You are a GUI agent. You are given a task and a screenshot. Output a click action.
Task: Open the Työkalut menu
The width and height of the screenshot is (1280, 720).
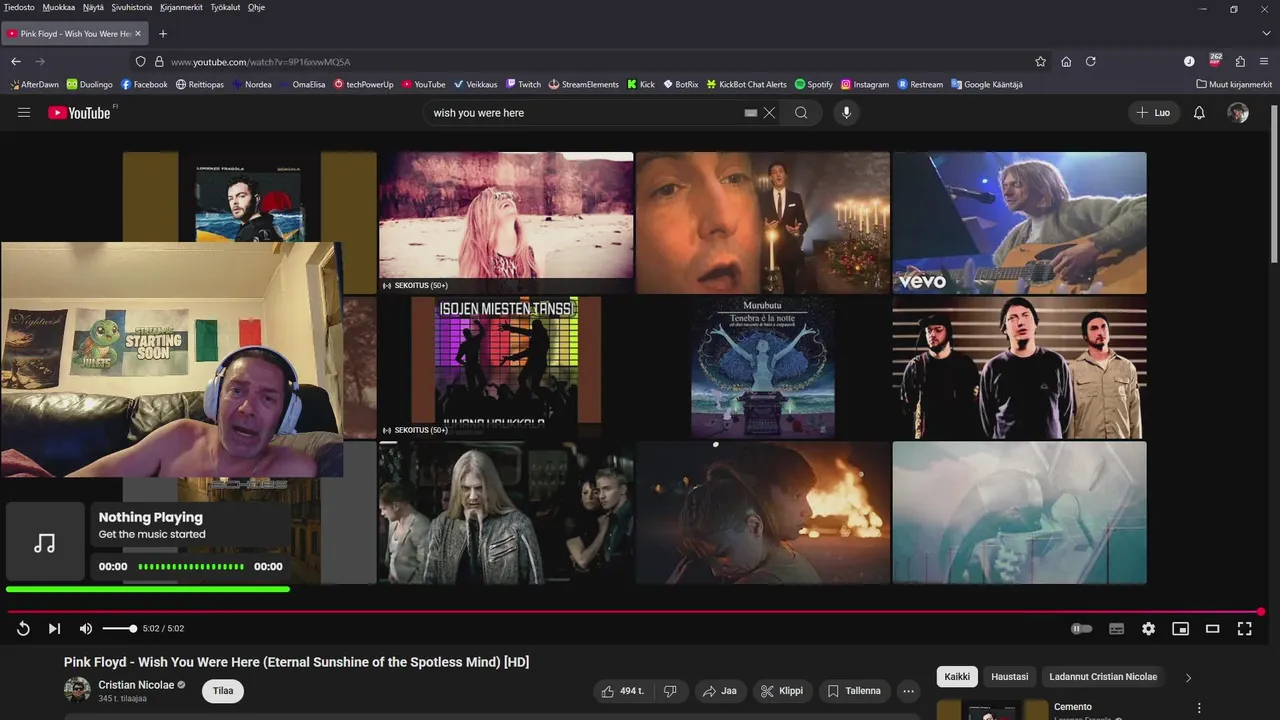tap(225, 7)
